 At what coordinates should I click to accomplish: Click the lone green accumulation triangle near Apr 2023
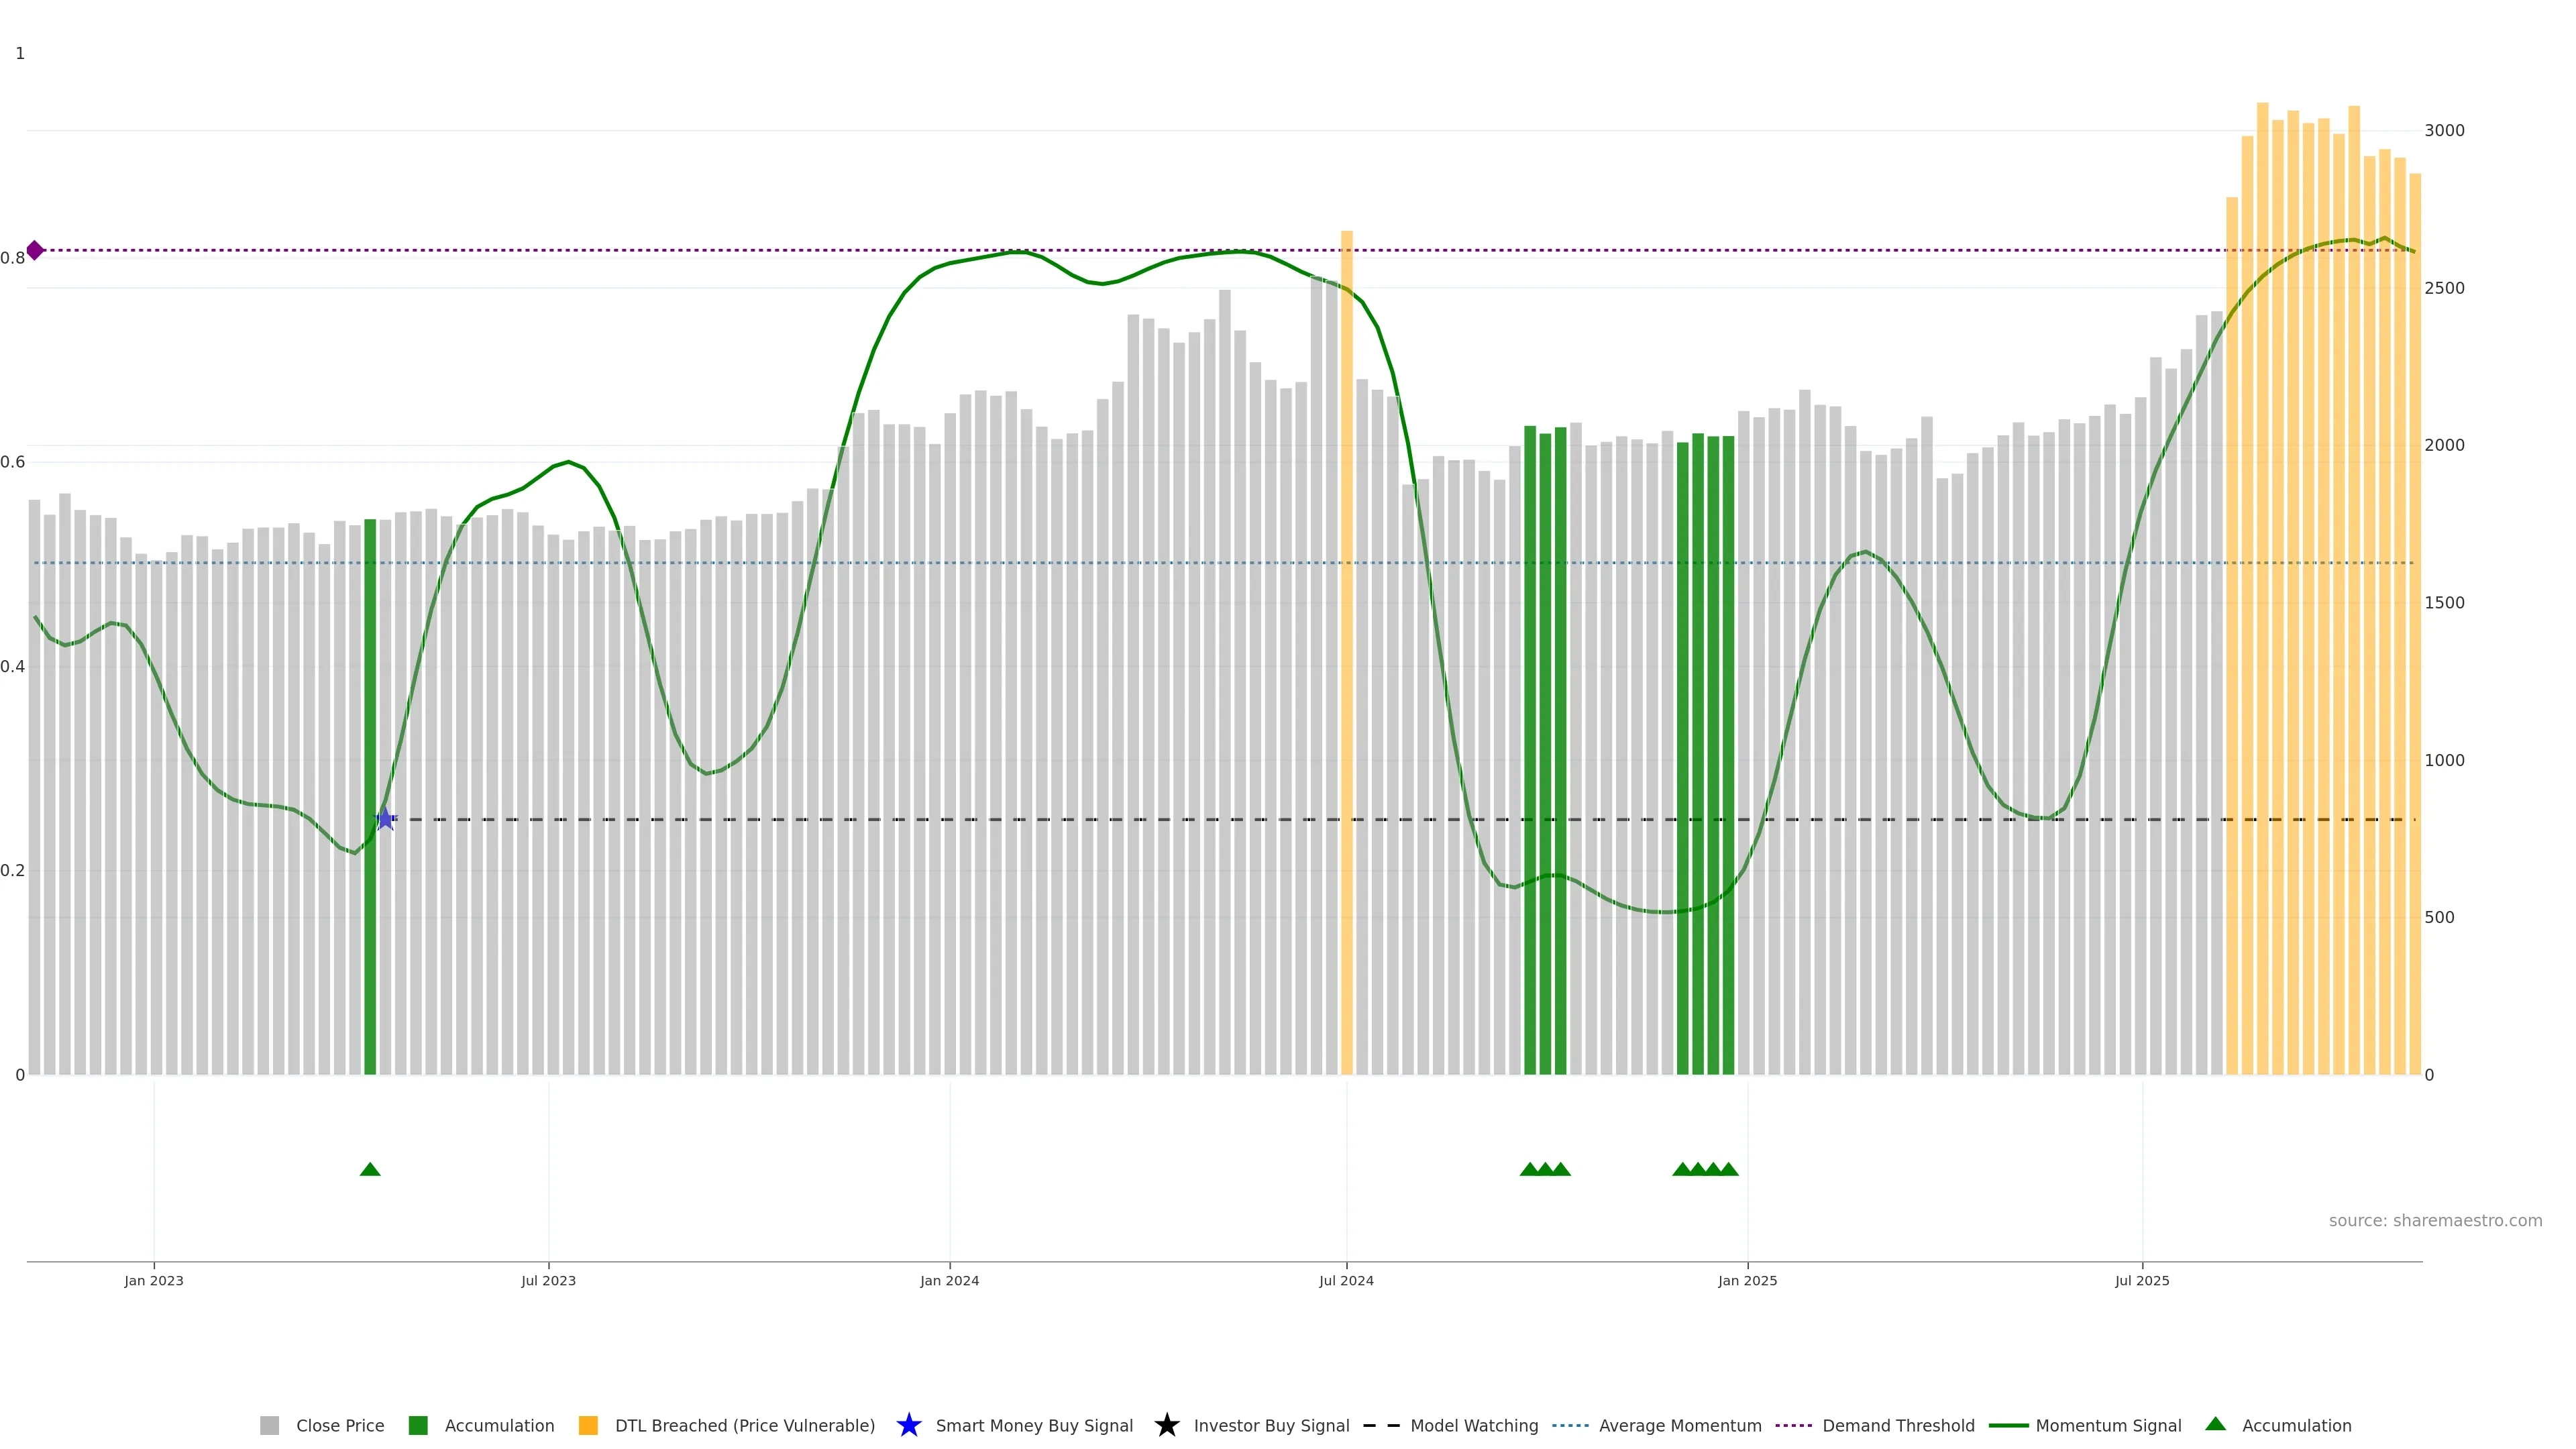point(370,1169)
